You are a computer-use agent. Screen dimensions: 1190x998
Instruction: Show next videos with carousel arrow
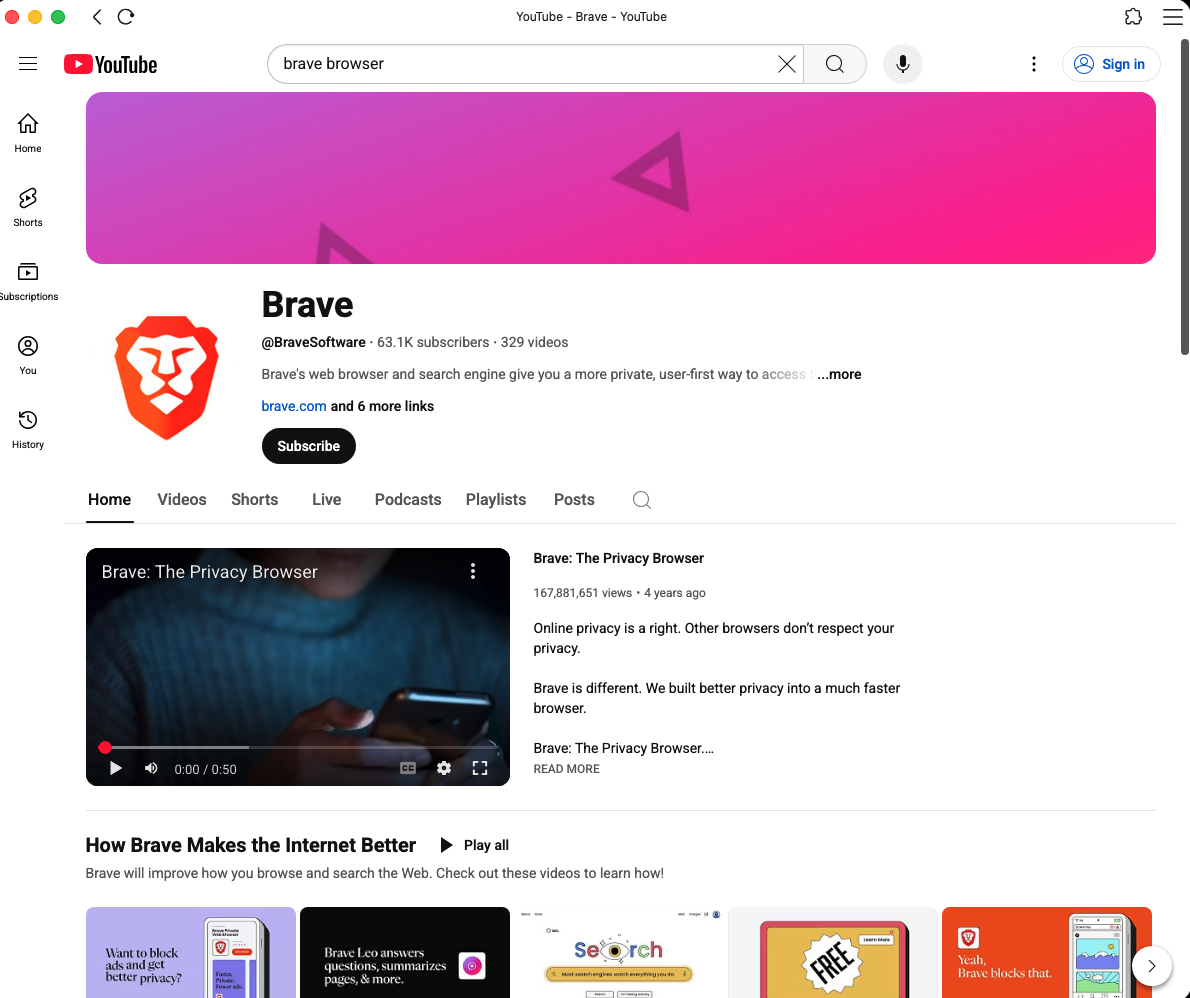(1151, 966)
